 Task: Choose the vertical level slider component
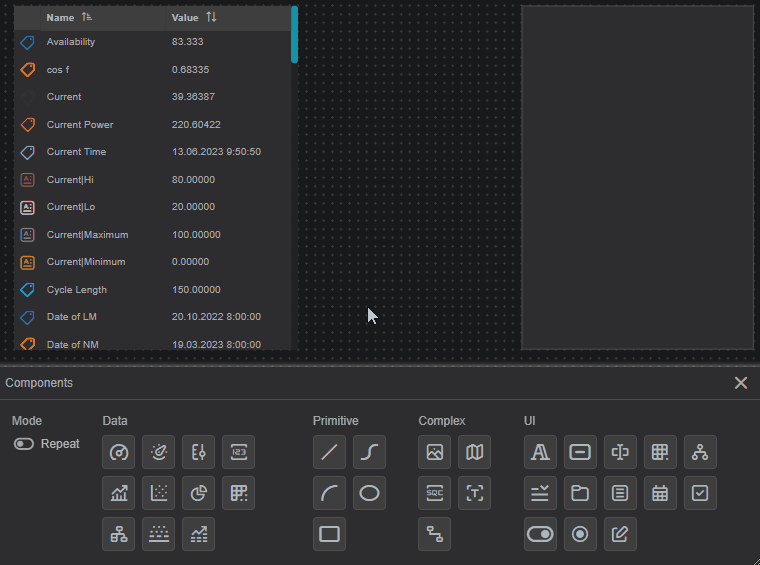199,452
